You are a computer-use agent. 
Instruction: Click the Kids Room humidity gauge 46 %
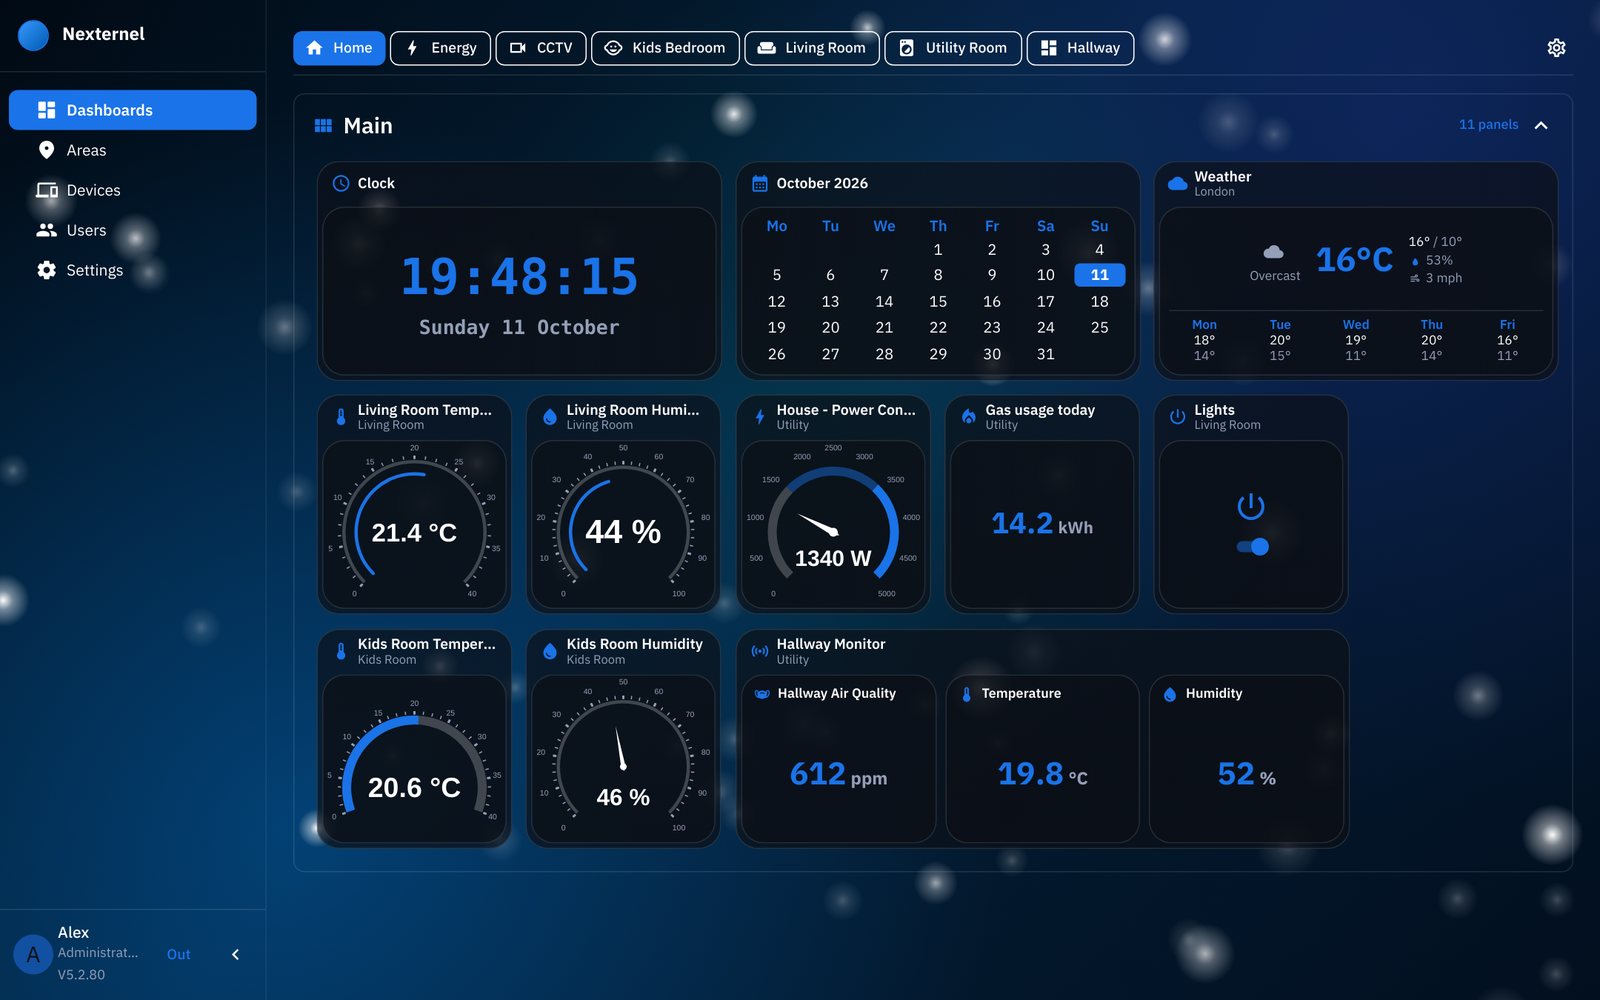pos(623,761)
